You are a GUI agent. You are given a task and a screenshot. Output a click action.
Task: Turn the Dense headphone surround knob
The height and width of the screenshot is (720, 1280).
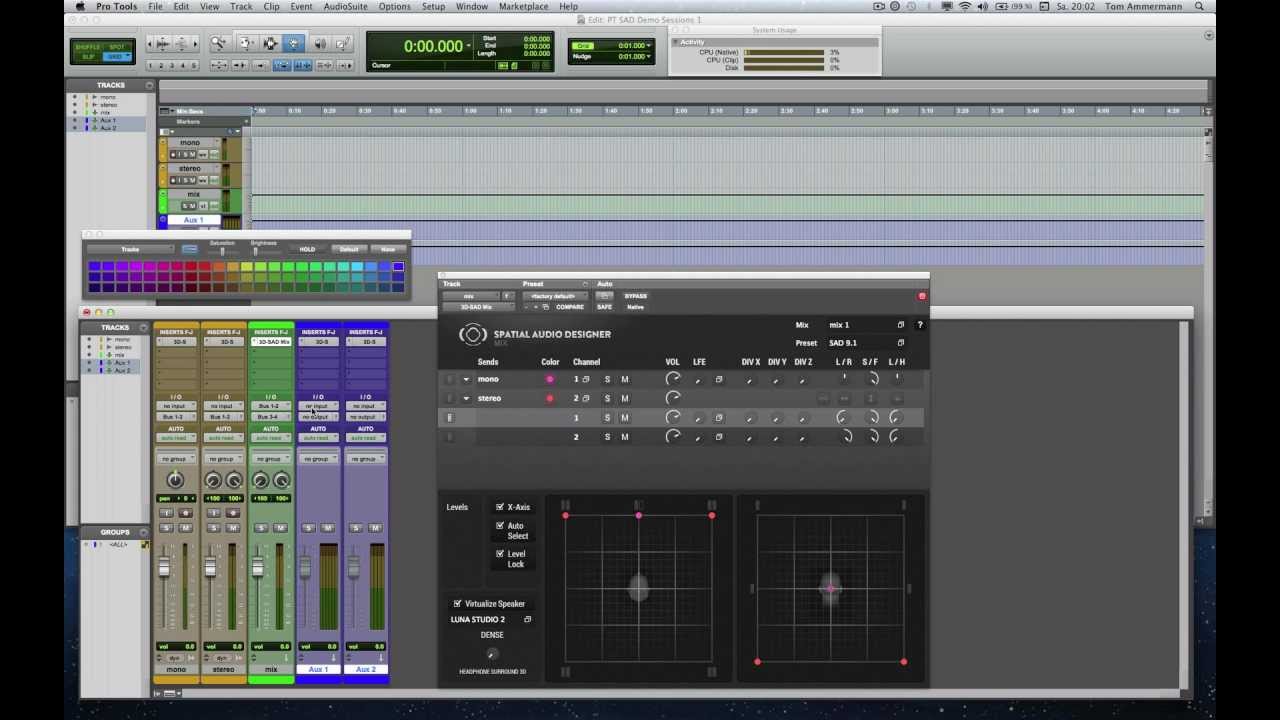coord(491,653)
